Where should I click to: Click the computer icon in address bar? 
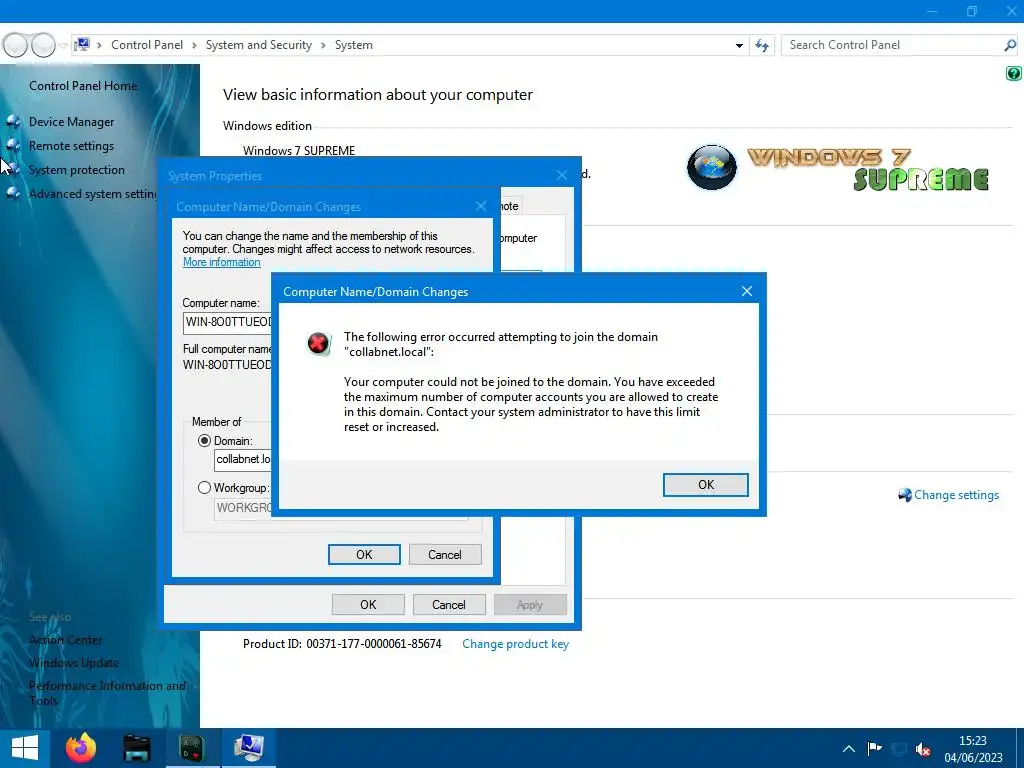82,44
